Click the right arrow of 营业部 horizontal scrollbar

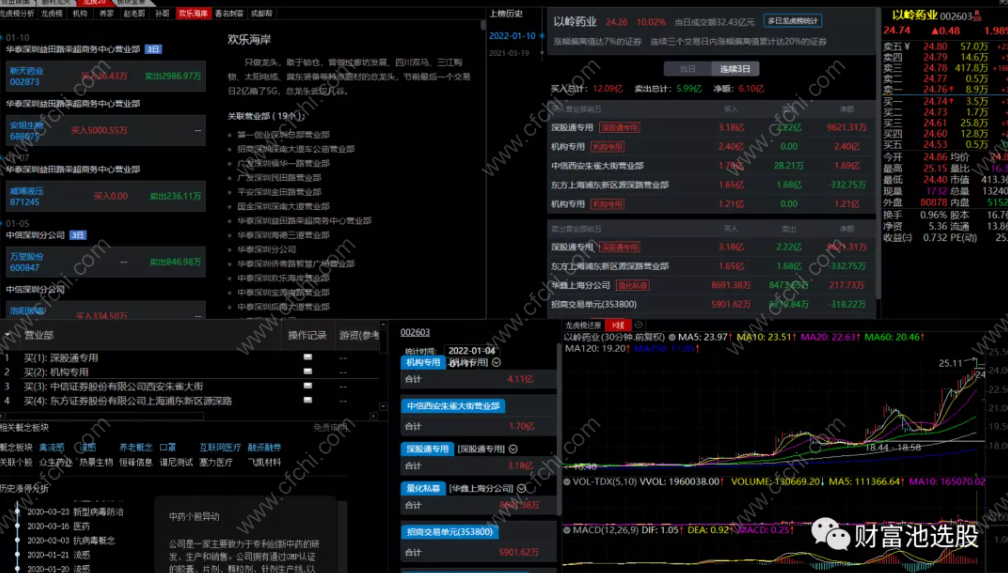(x=374, y=417)
